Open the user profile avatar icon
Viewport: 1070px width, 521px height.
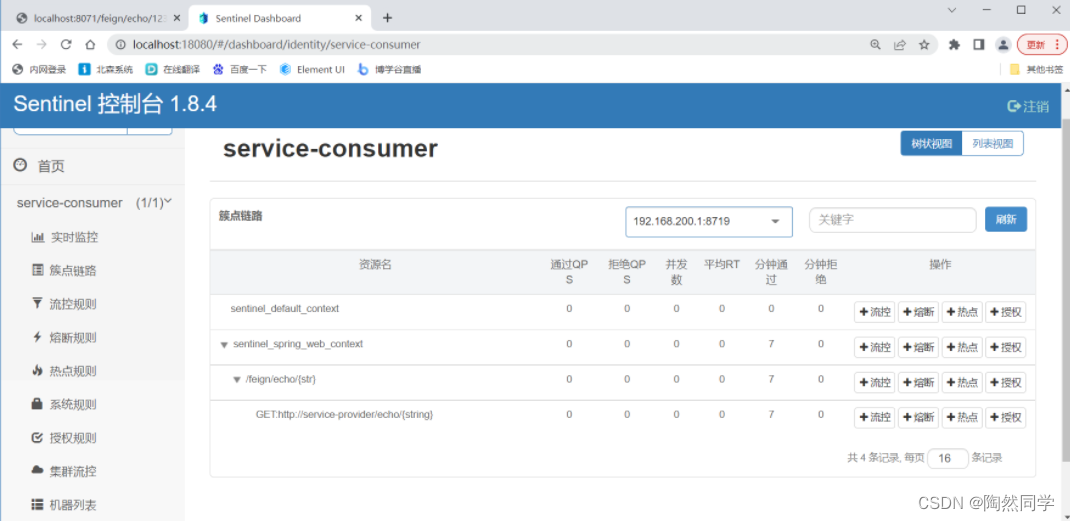pos(1003,44)
